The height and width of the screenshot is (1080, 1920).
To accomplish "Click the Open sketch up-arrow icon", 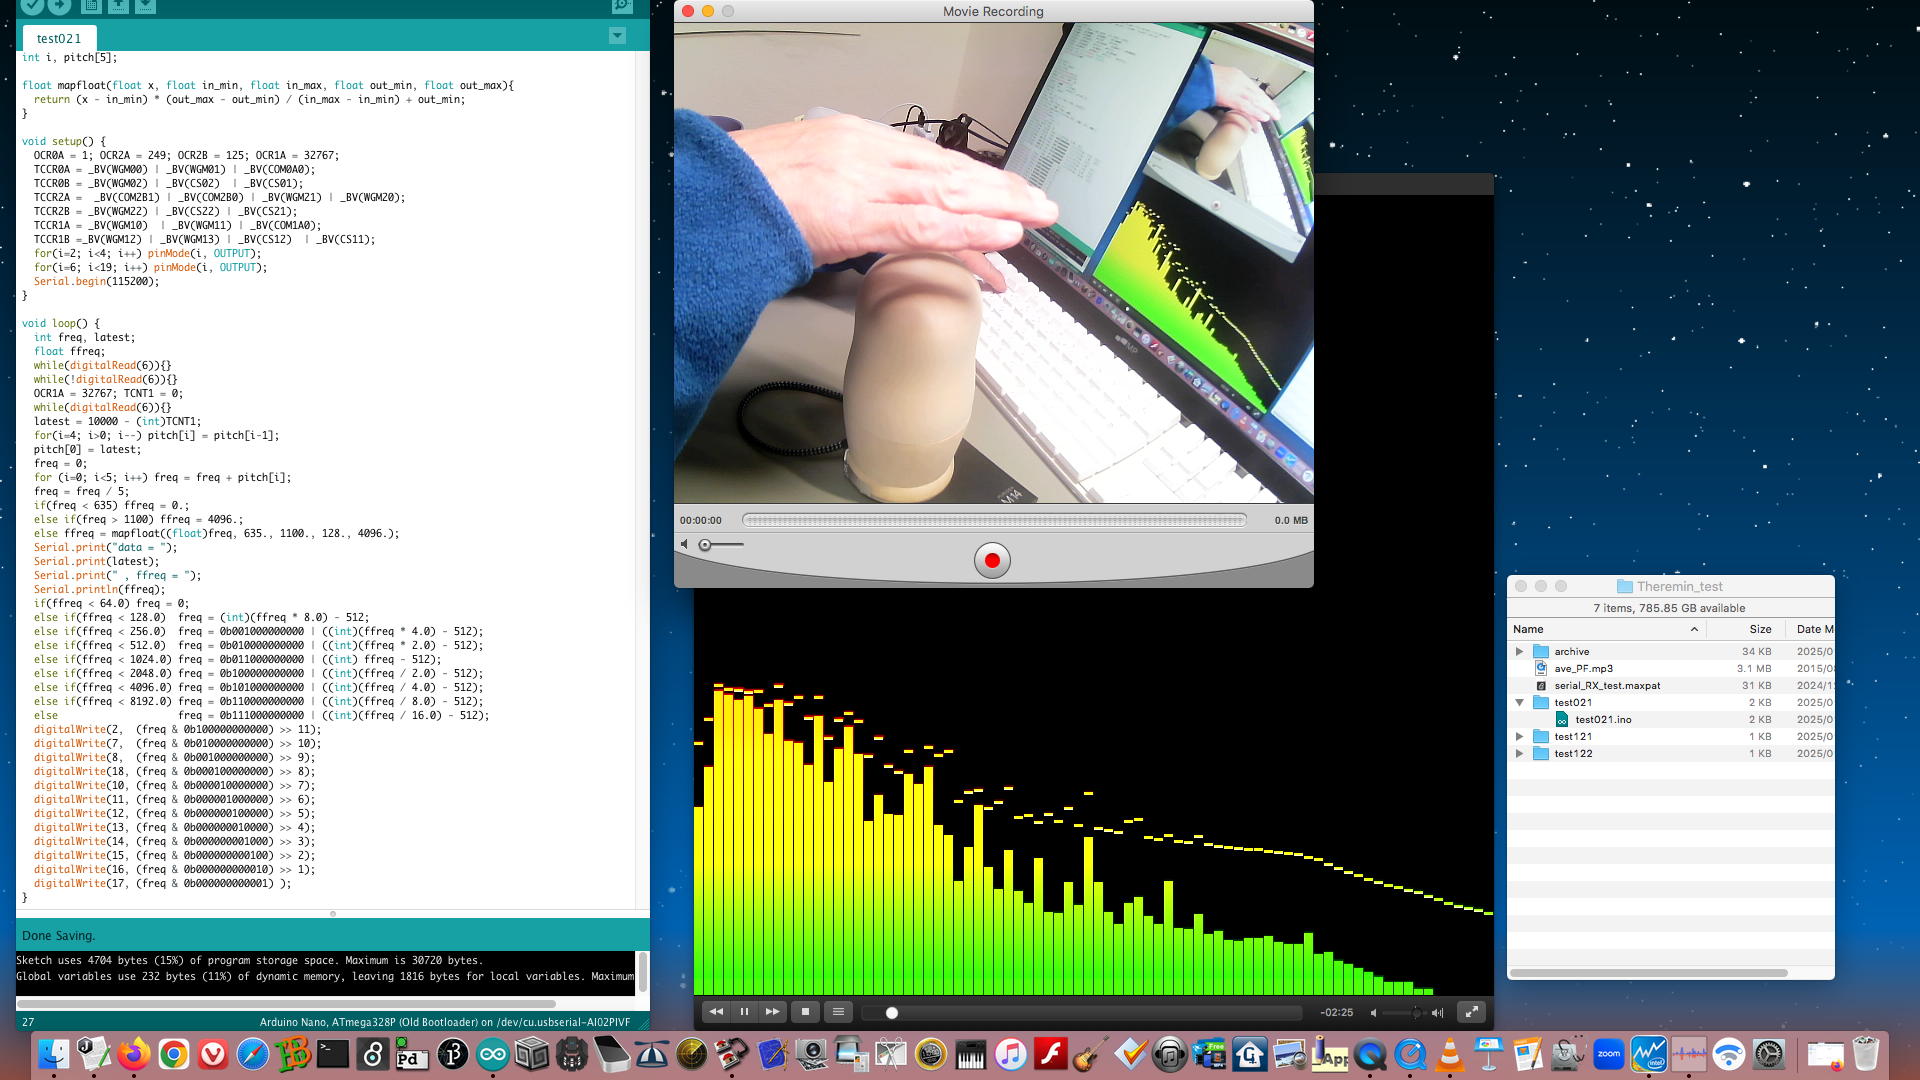I will point(118,5).
